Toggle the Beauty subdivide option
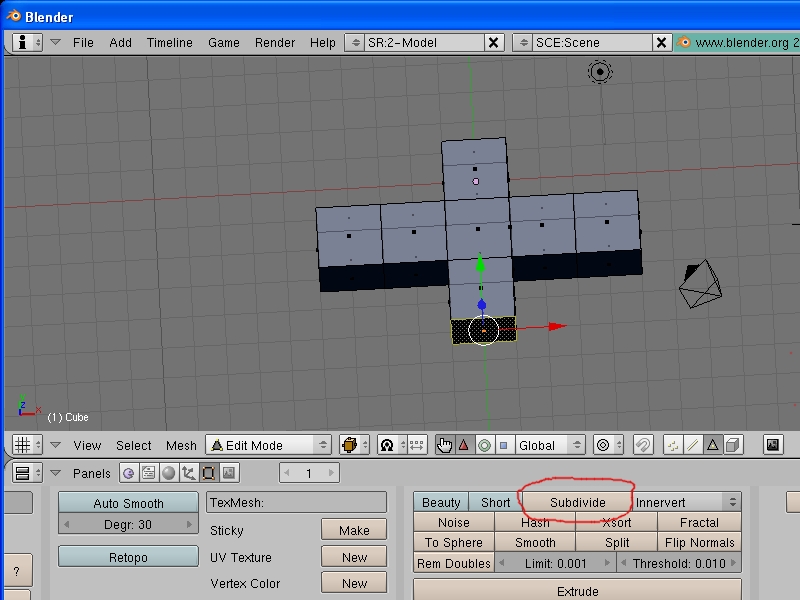Viewport: 800px width, 600px height. [x=441, y=503]
